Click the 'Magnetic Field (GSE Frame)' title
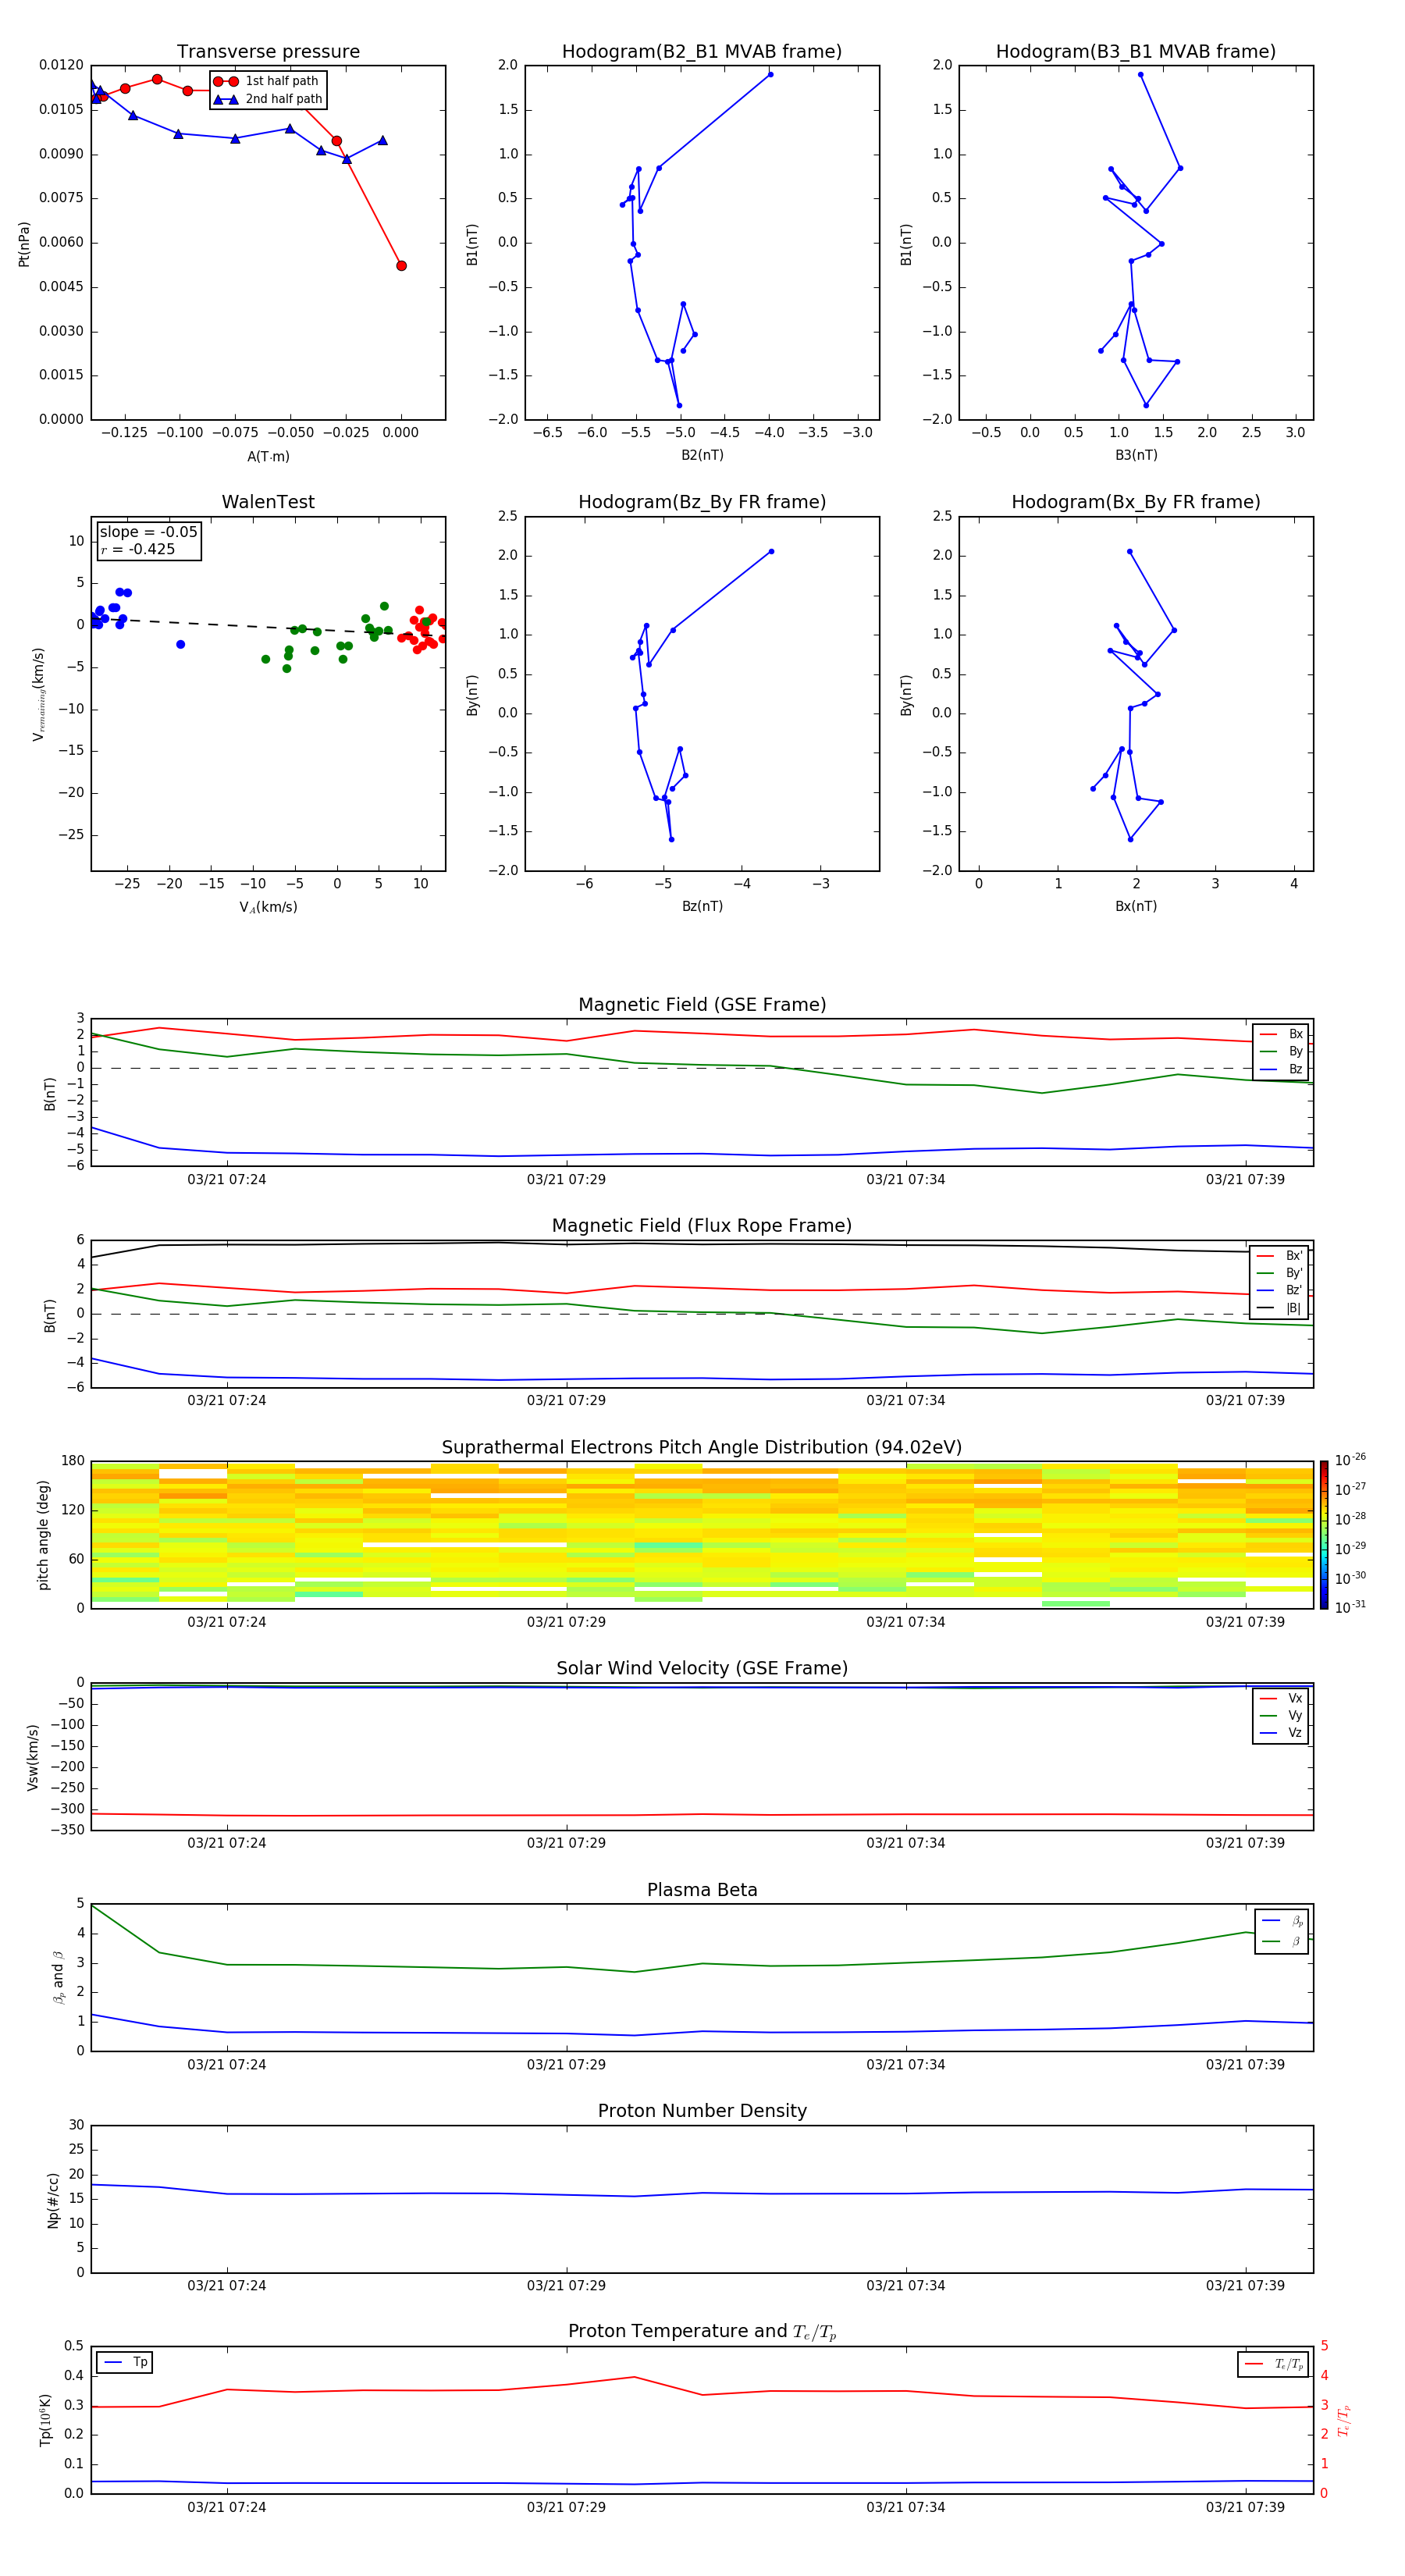Viewport: 1405px width, 2576px height. coord(702,1005)
